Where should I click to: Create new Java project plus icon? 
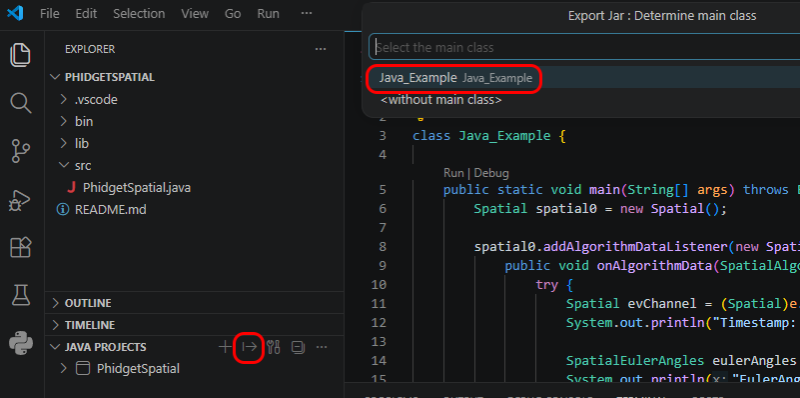click(x=225, y=347)
